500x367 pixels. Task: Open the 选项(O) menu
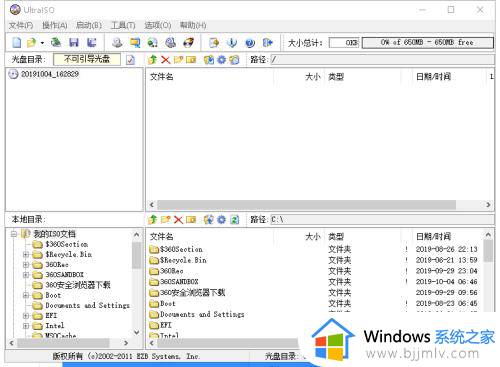coord(158,25)
